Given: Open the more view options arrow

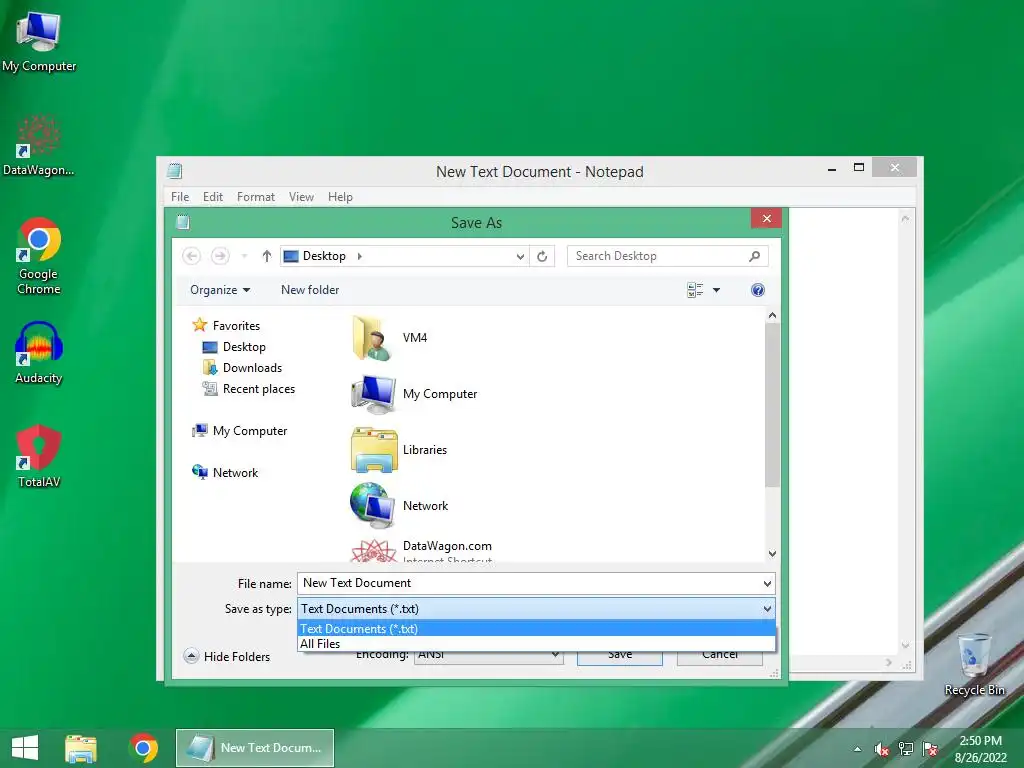Looking at the screenshot, I should [716, 290].
